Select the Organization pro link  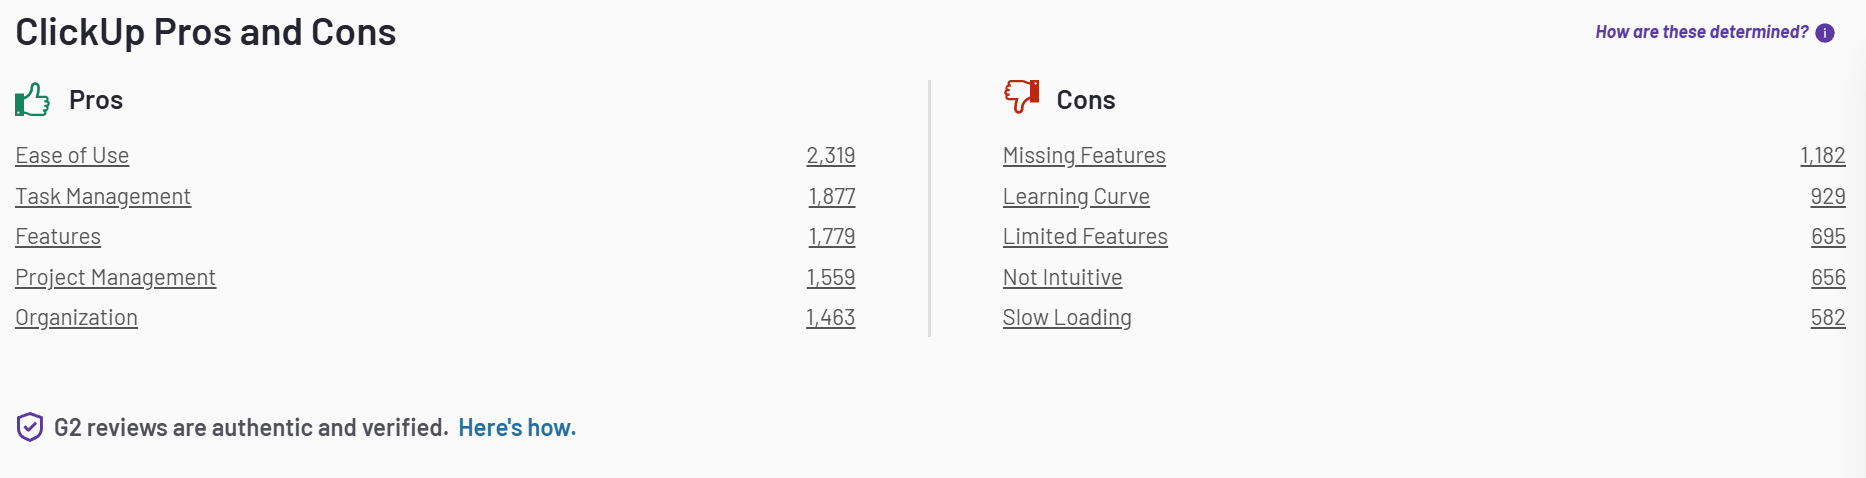(x=76, y=318)
